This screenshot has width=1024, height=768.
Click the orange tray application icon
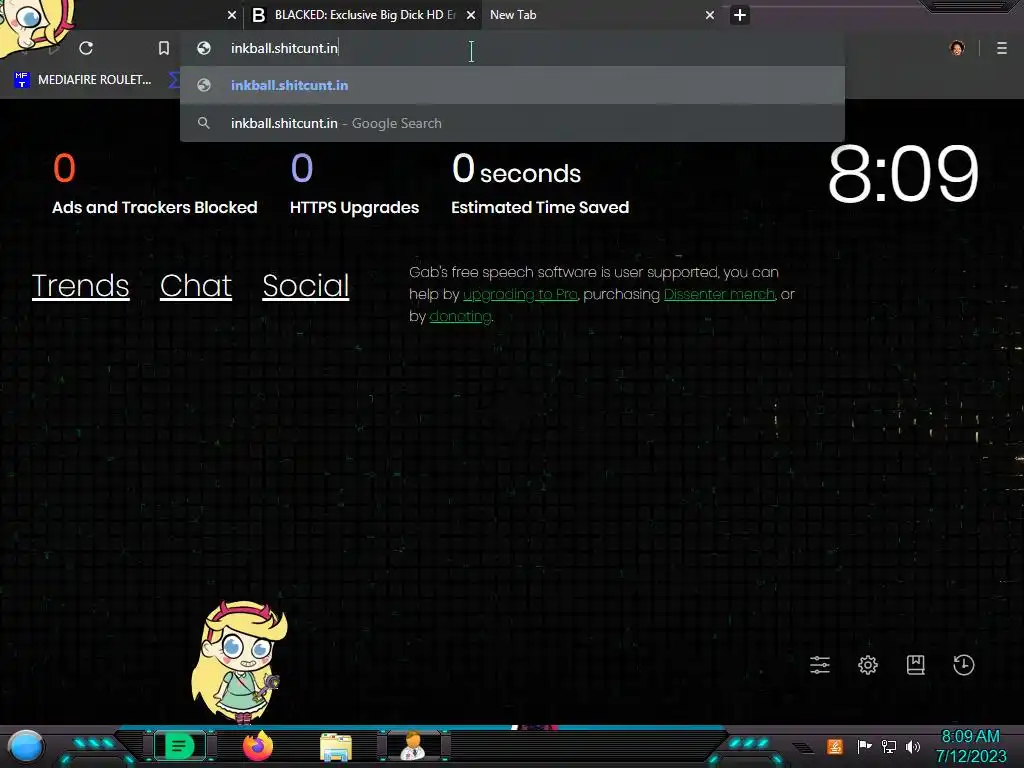pyautogui.click(x=835, y=746)
